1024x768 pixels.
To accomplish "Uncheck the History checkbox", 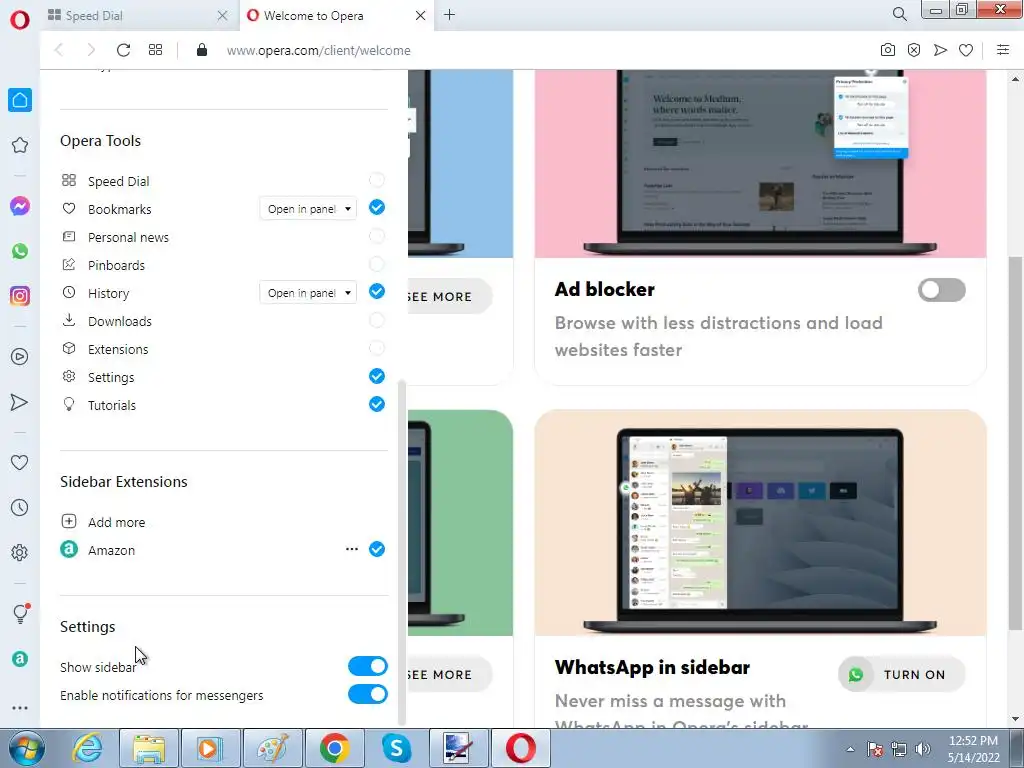I will [x=377, y=291].
